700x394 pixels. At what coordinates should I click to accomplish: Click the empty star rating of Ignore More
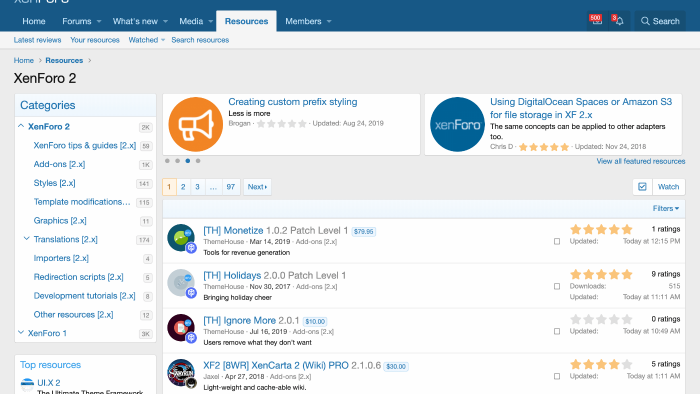(x=601, y=319)
